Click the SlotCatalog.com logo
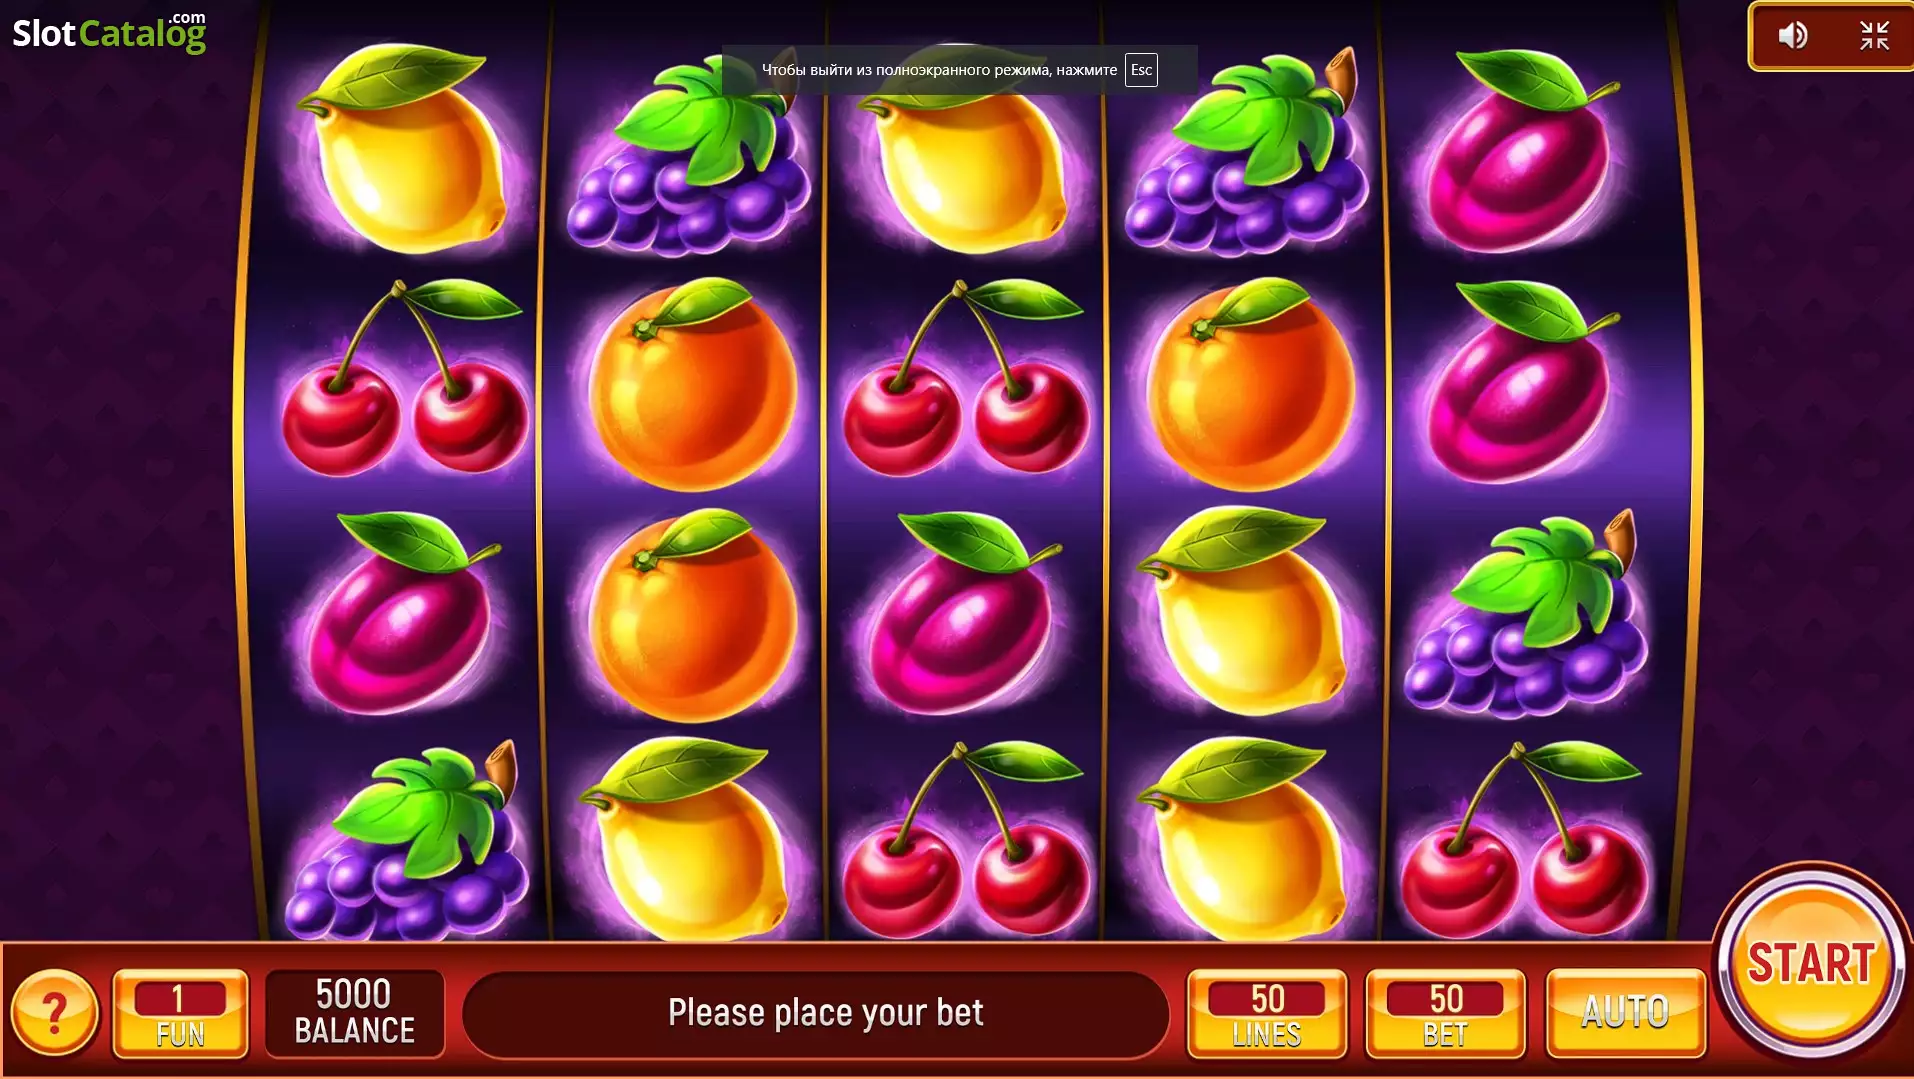The height and width of the screenshot is (1079, 1914). click(x=109, y=31)
